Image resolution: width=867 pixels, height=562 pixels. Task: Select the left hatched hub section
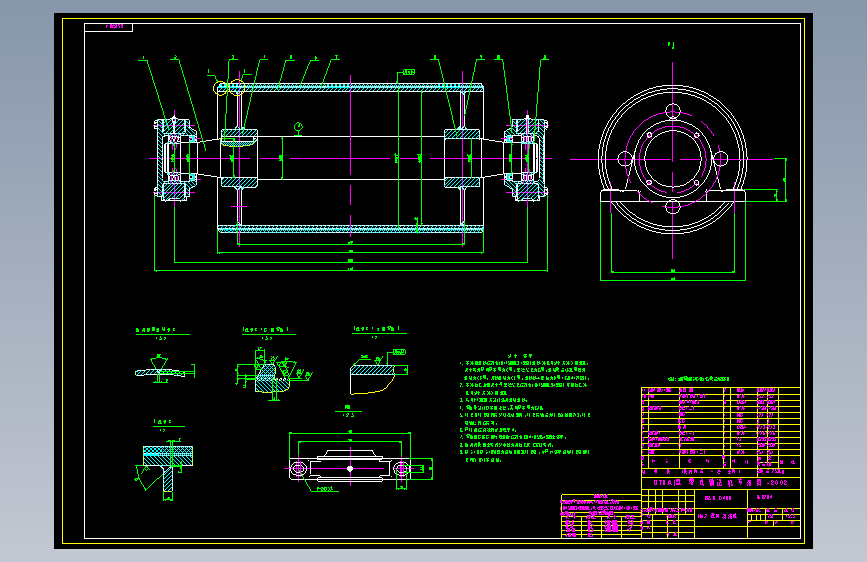click(239, 159)
